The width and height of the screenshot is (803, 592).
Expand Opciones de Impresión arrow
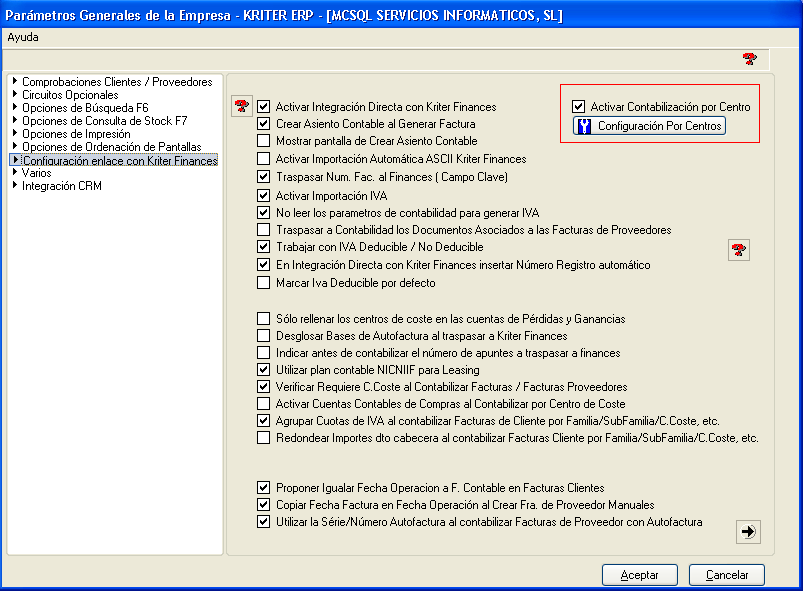tap(15, 133)
